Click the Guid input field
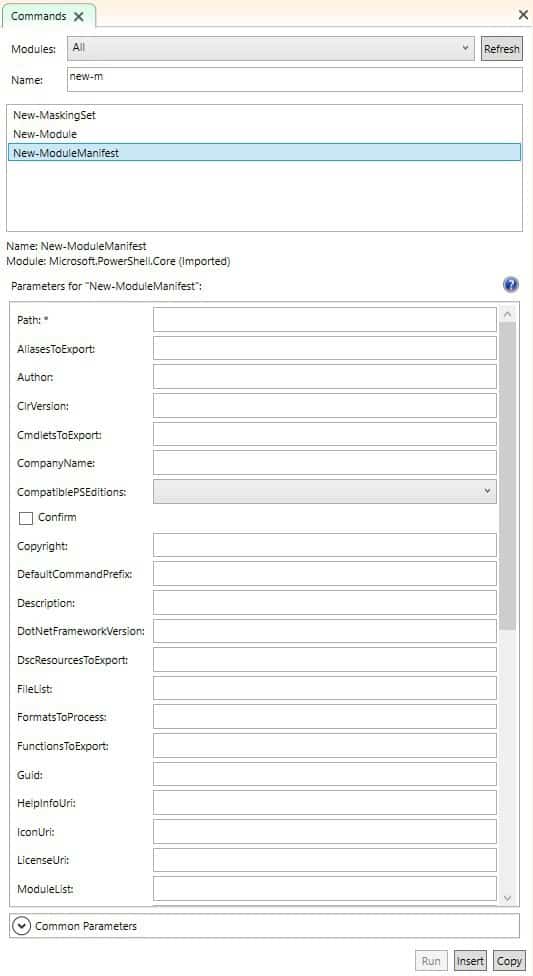533x976 pixels. pos(324,774)
